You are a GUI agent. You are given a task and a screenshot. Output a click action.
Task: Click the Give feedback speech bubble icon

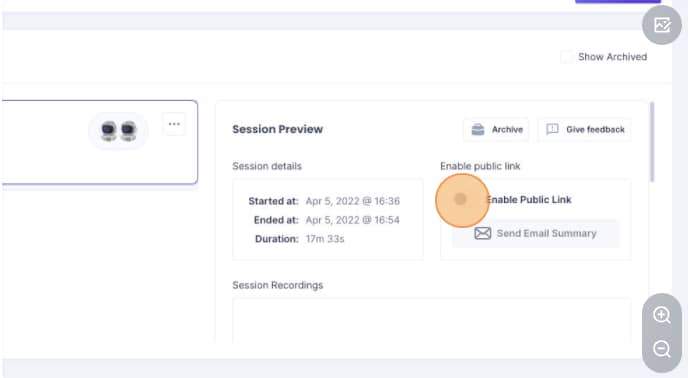coord(552,130)
